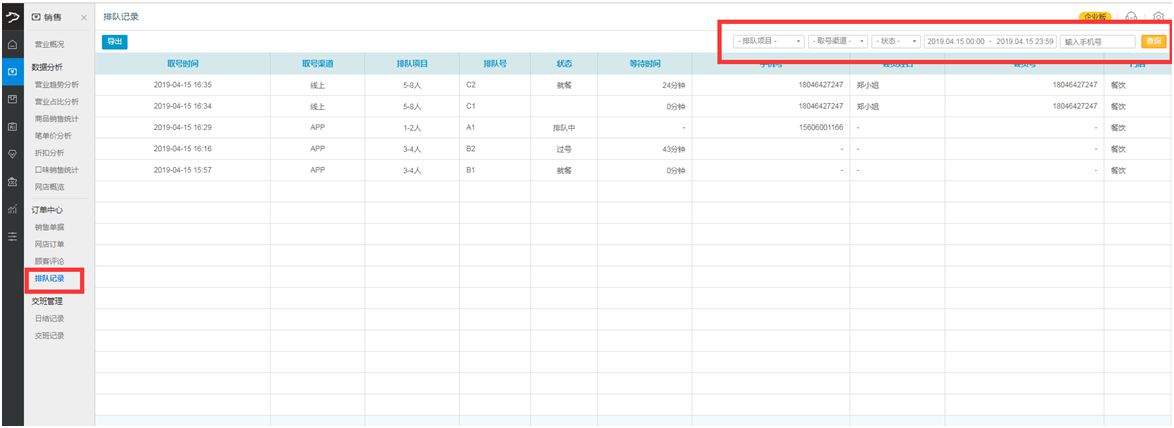This screenshot has width=1174, height=428.
Task: Open 排队记录 in the sidebar menu
Action: click(x=50, y=278)
